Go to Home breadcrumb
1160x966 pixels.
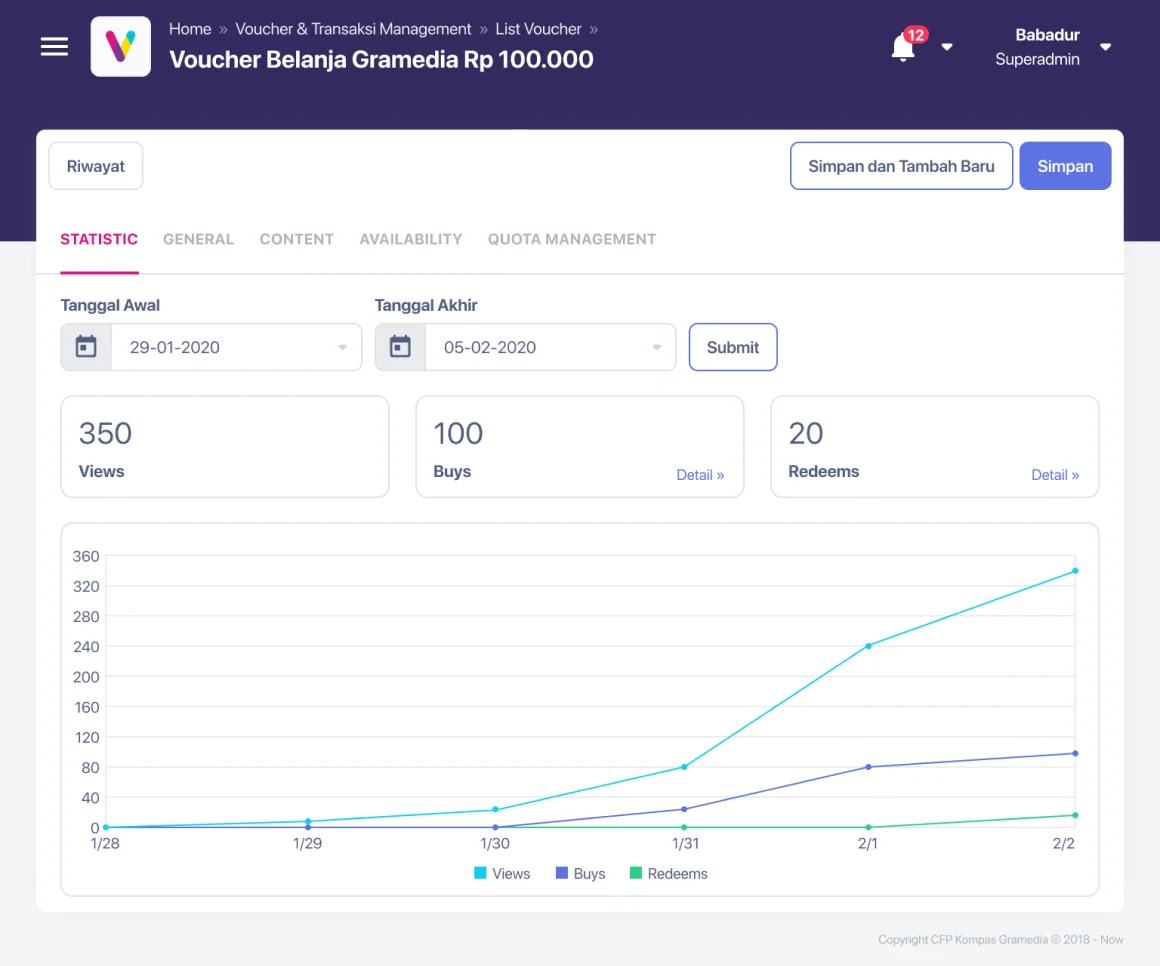(190, 29)
